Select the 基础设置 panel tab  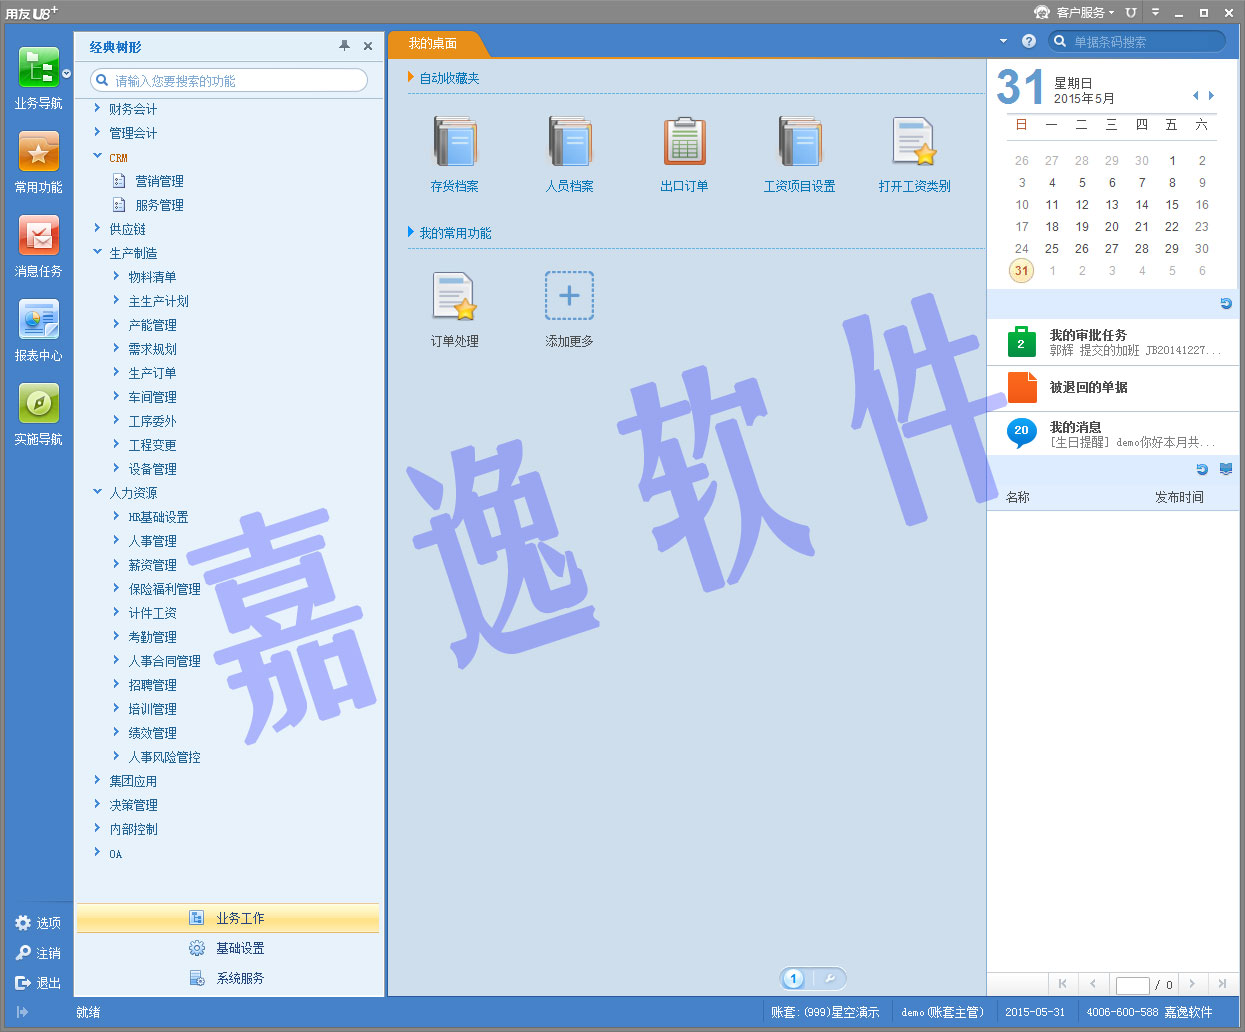[x=228, y=948]
